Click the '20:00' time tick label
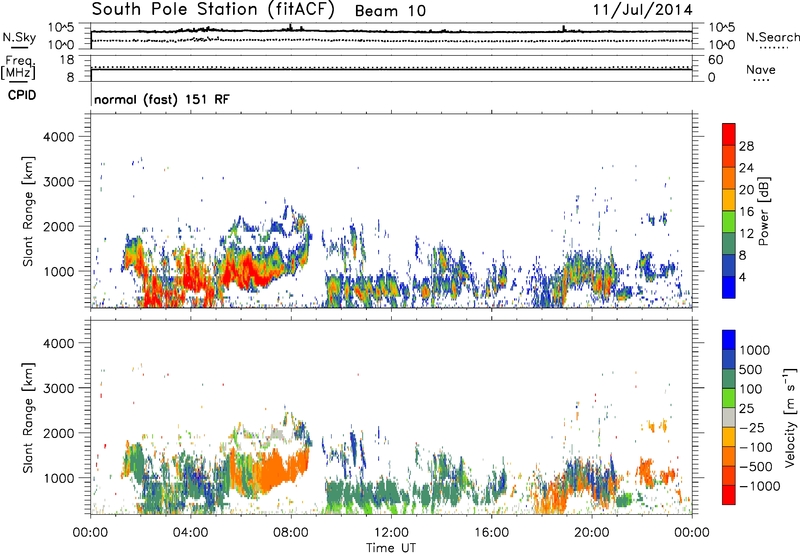 591,533
